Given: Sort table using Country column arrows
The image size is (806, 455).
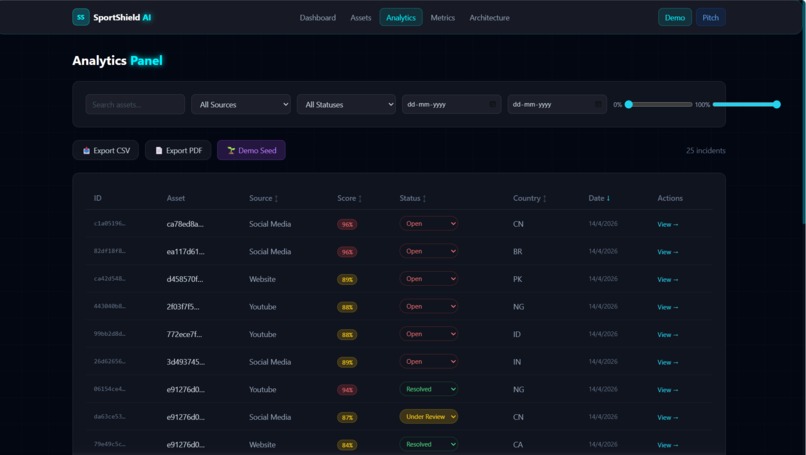Looking at the screenshot, I should (x=544, y=198).
